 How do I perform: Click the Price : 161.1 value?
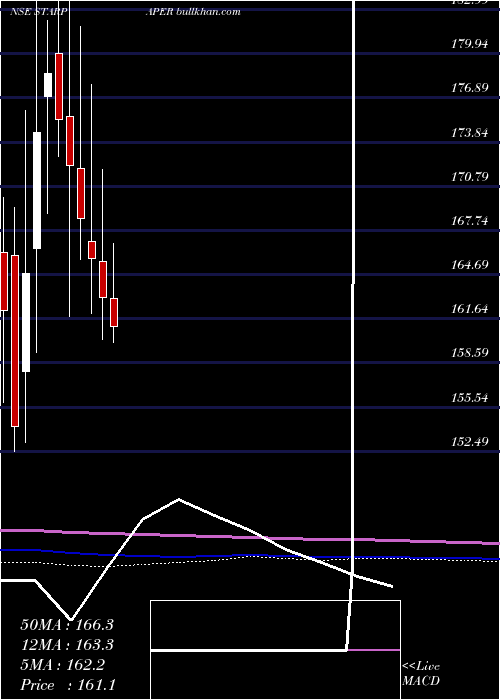pos(68,685)
